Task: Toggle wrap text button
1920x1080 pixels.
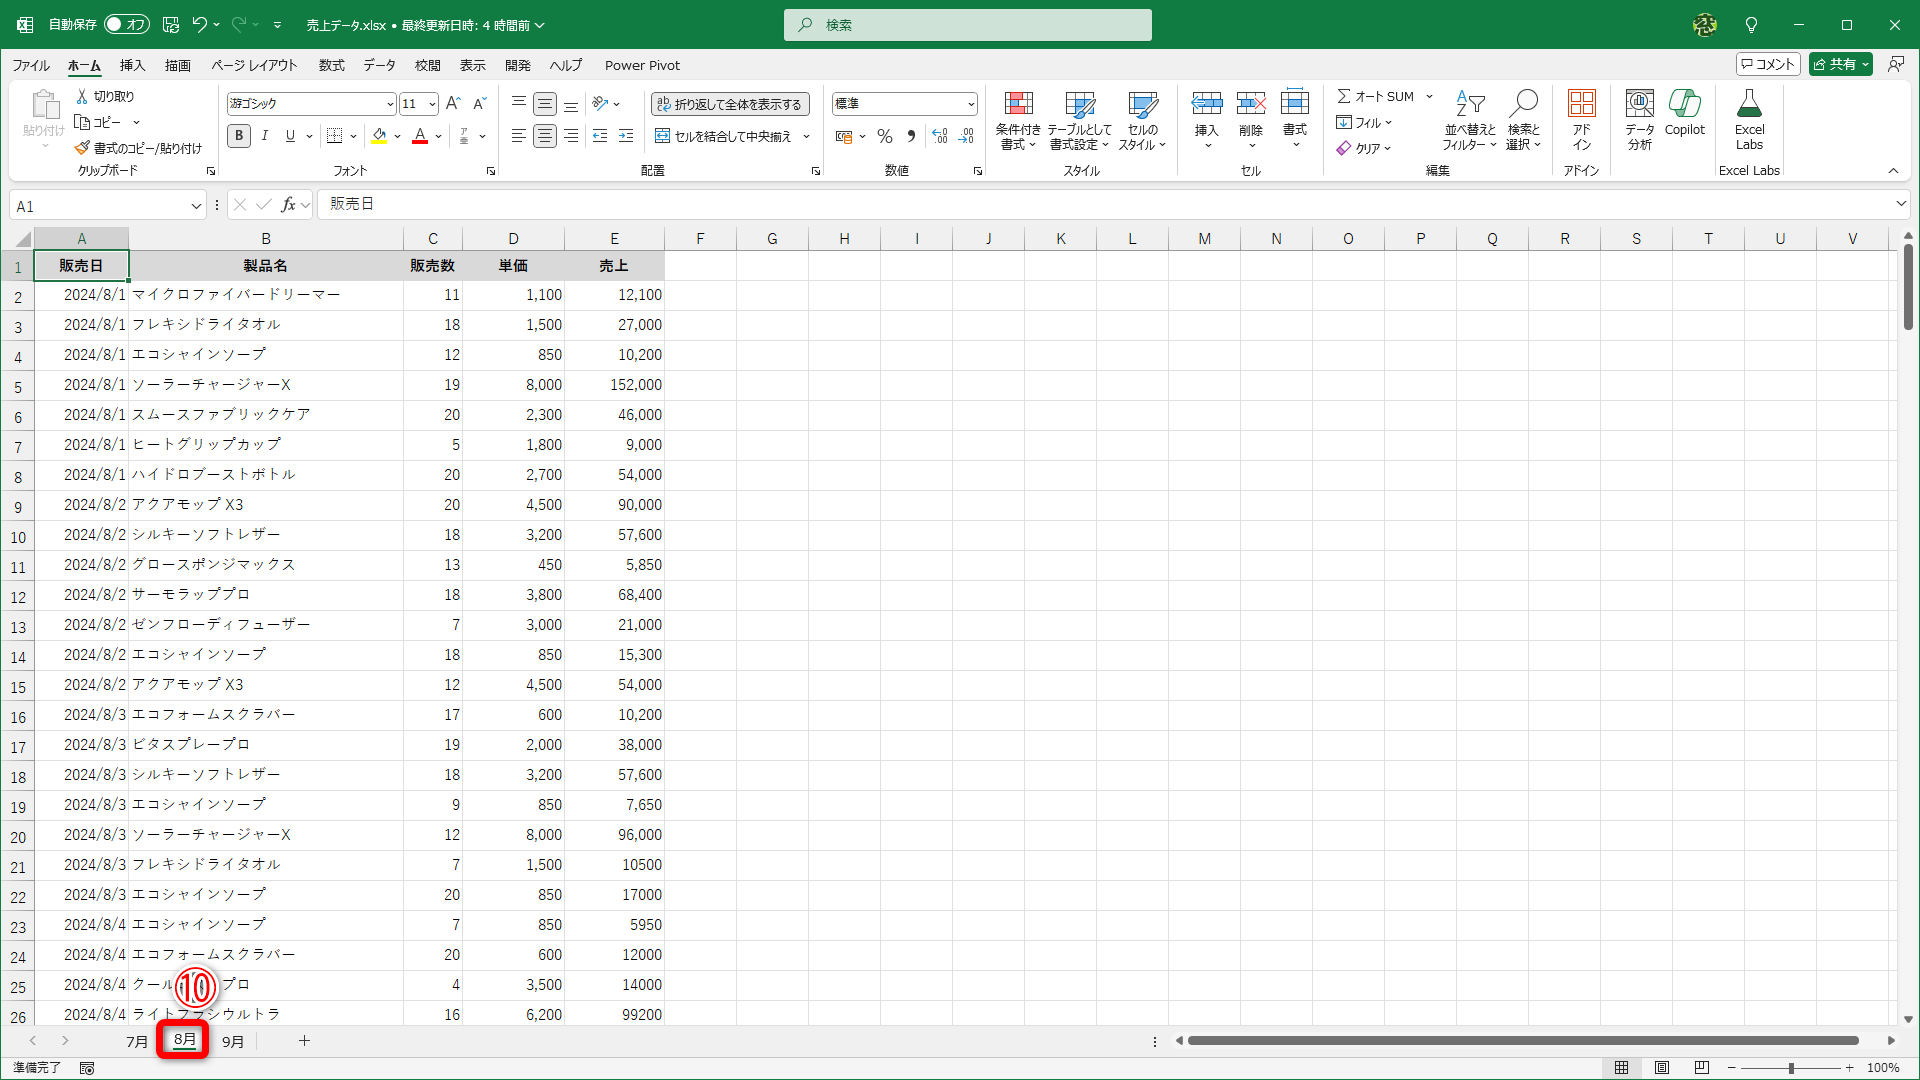Action: click(730, 104)
